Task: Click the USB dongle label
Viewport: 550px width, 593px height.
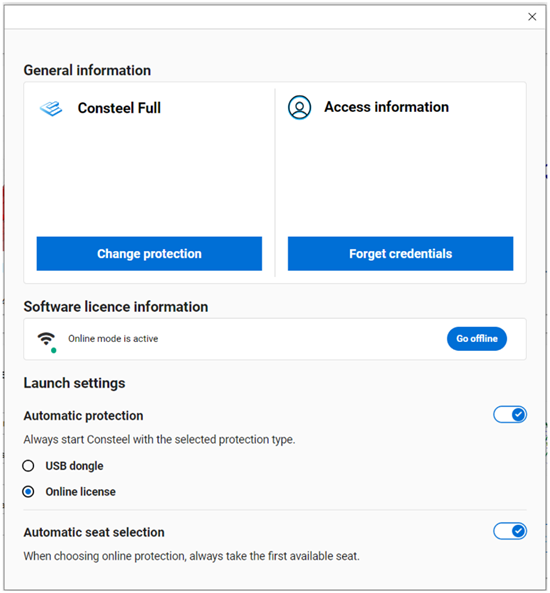Action: (x=74, y=466)
